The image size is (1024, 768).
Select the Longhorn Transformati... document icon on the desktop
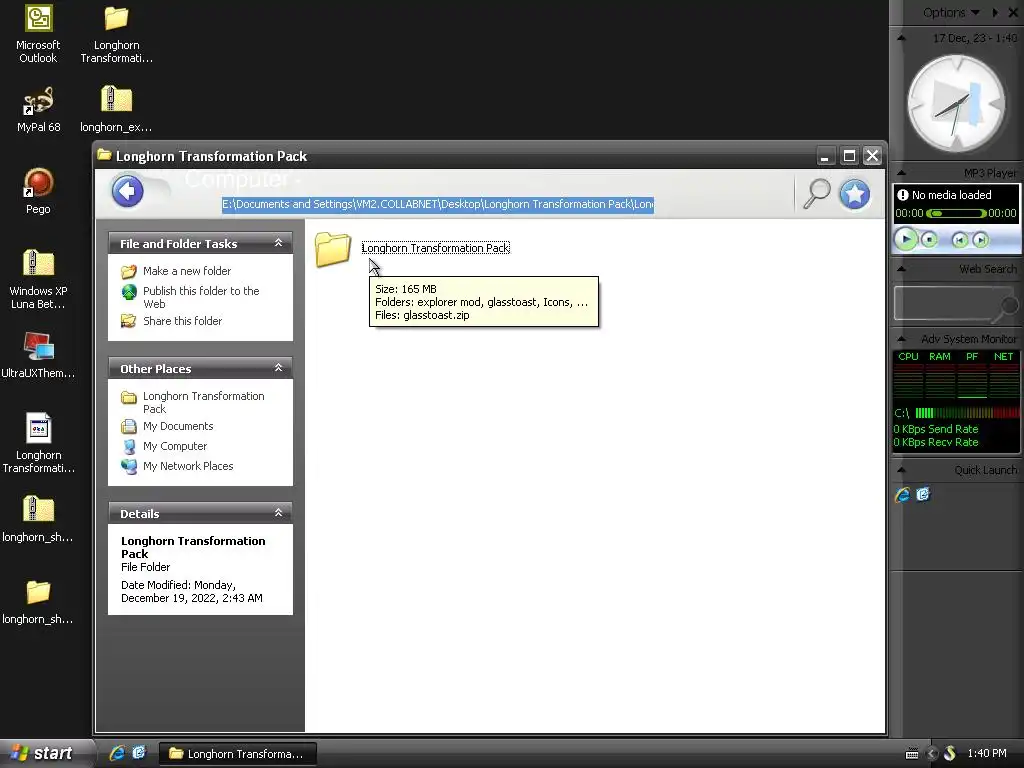click(38, 428)
